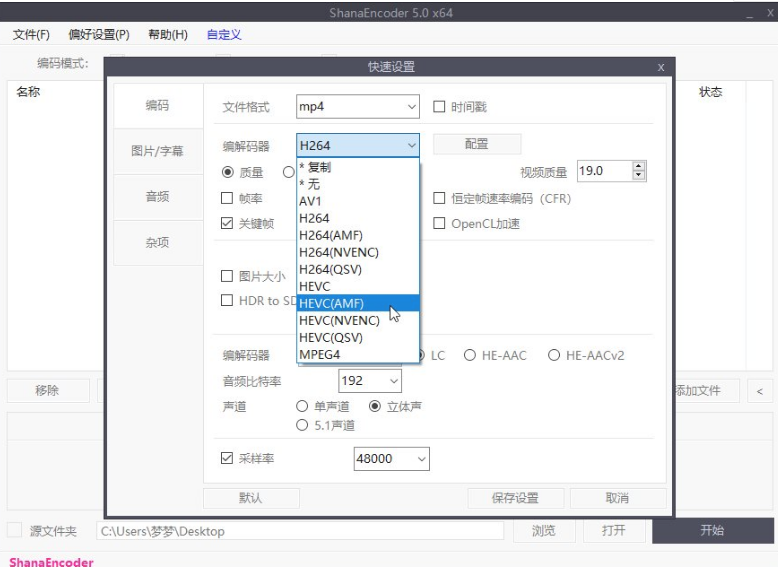Click the 默认 button

(x=251, y=498)
